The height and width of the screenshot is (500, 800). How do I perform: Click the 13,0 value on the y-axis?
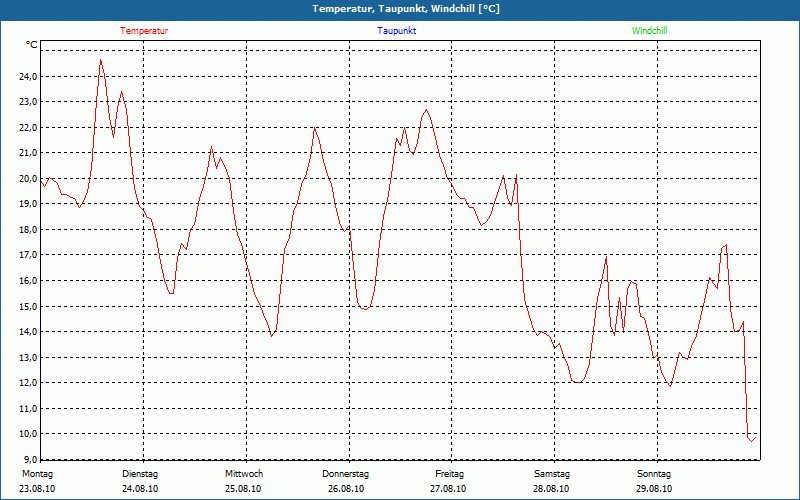pyautogui.click(x=28, y=357)
